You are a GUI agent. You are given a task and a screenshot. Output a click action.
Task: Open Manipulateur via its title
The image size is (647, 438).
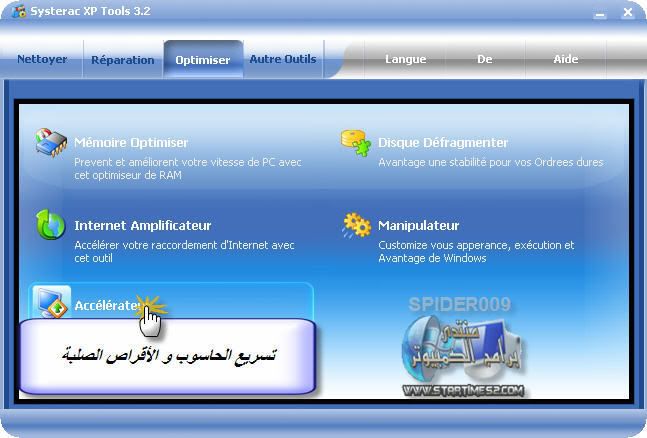coord(418,225)
